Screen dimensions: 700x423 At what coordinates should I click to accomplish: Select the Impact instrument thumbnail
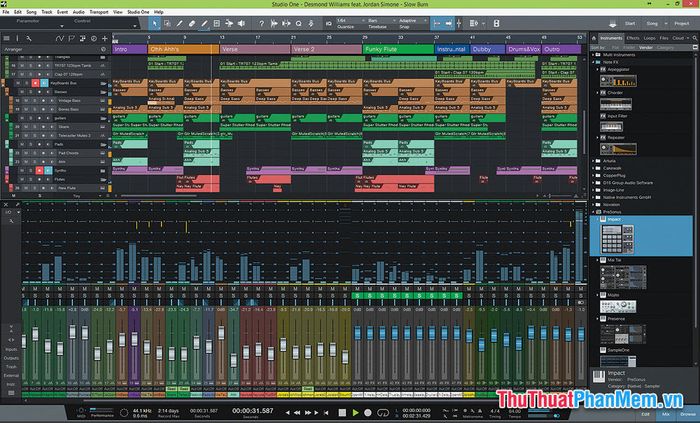617,239
